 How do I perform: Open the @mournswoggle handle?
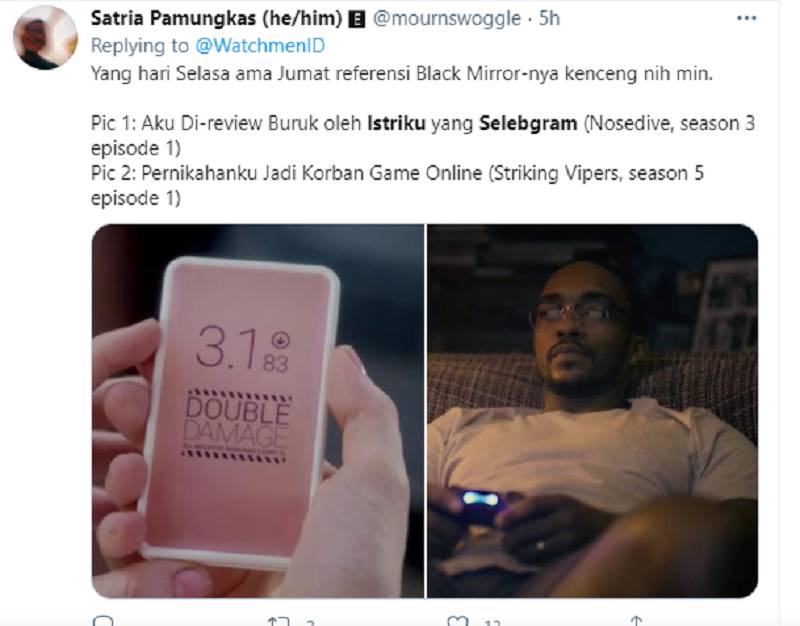tap(446, 18)
